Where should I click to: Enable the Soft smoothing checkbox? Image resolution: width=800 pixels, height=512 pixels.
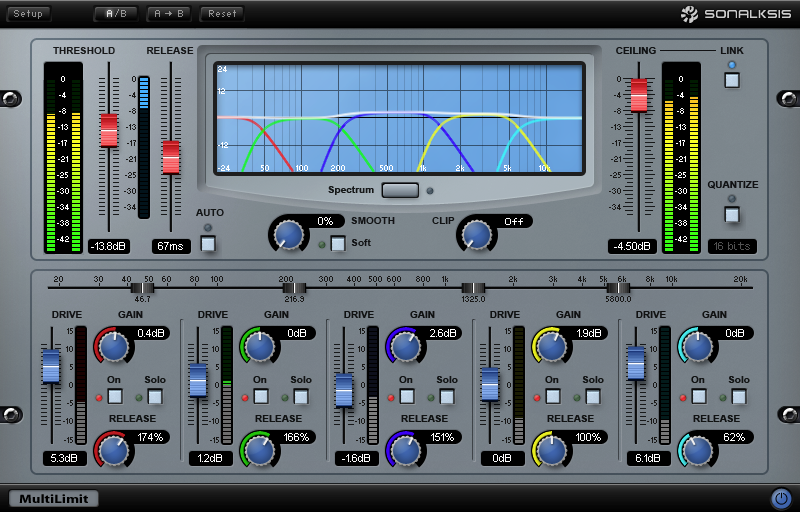tap(338, 242)
